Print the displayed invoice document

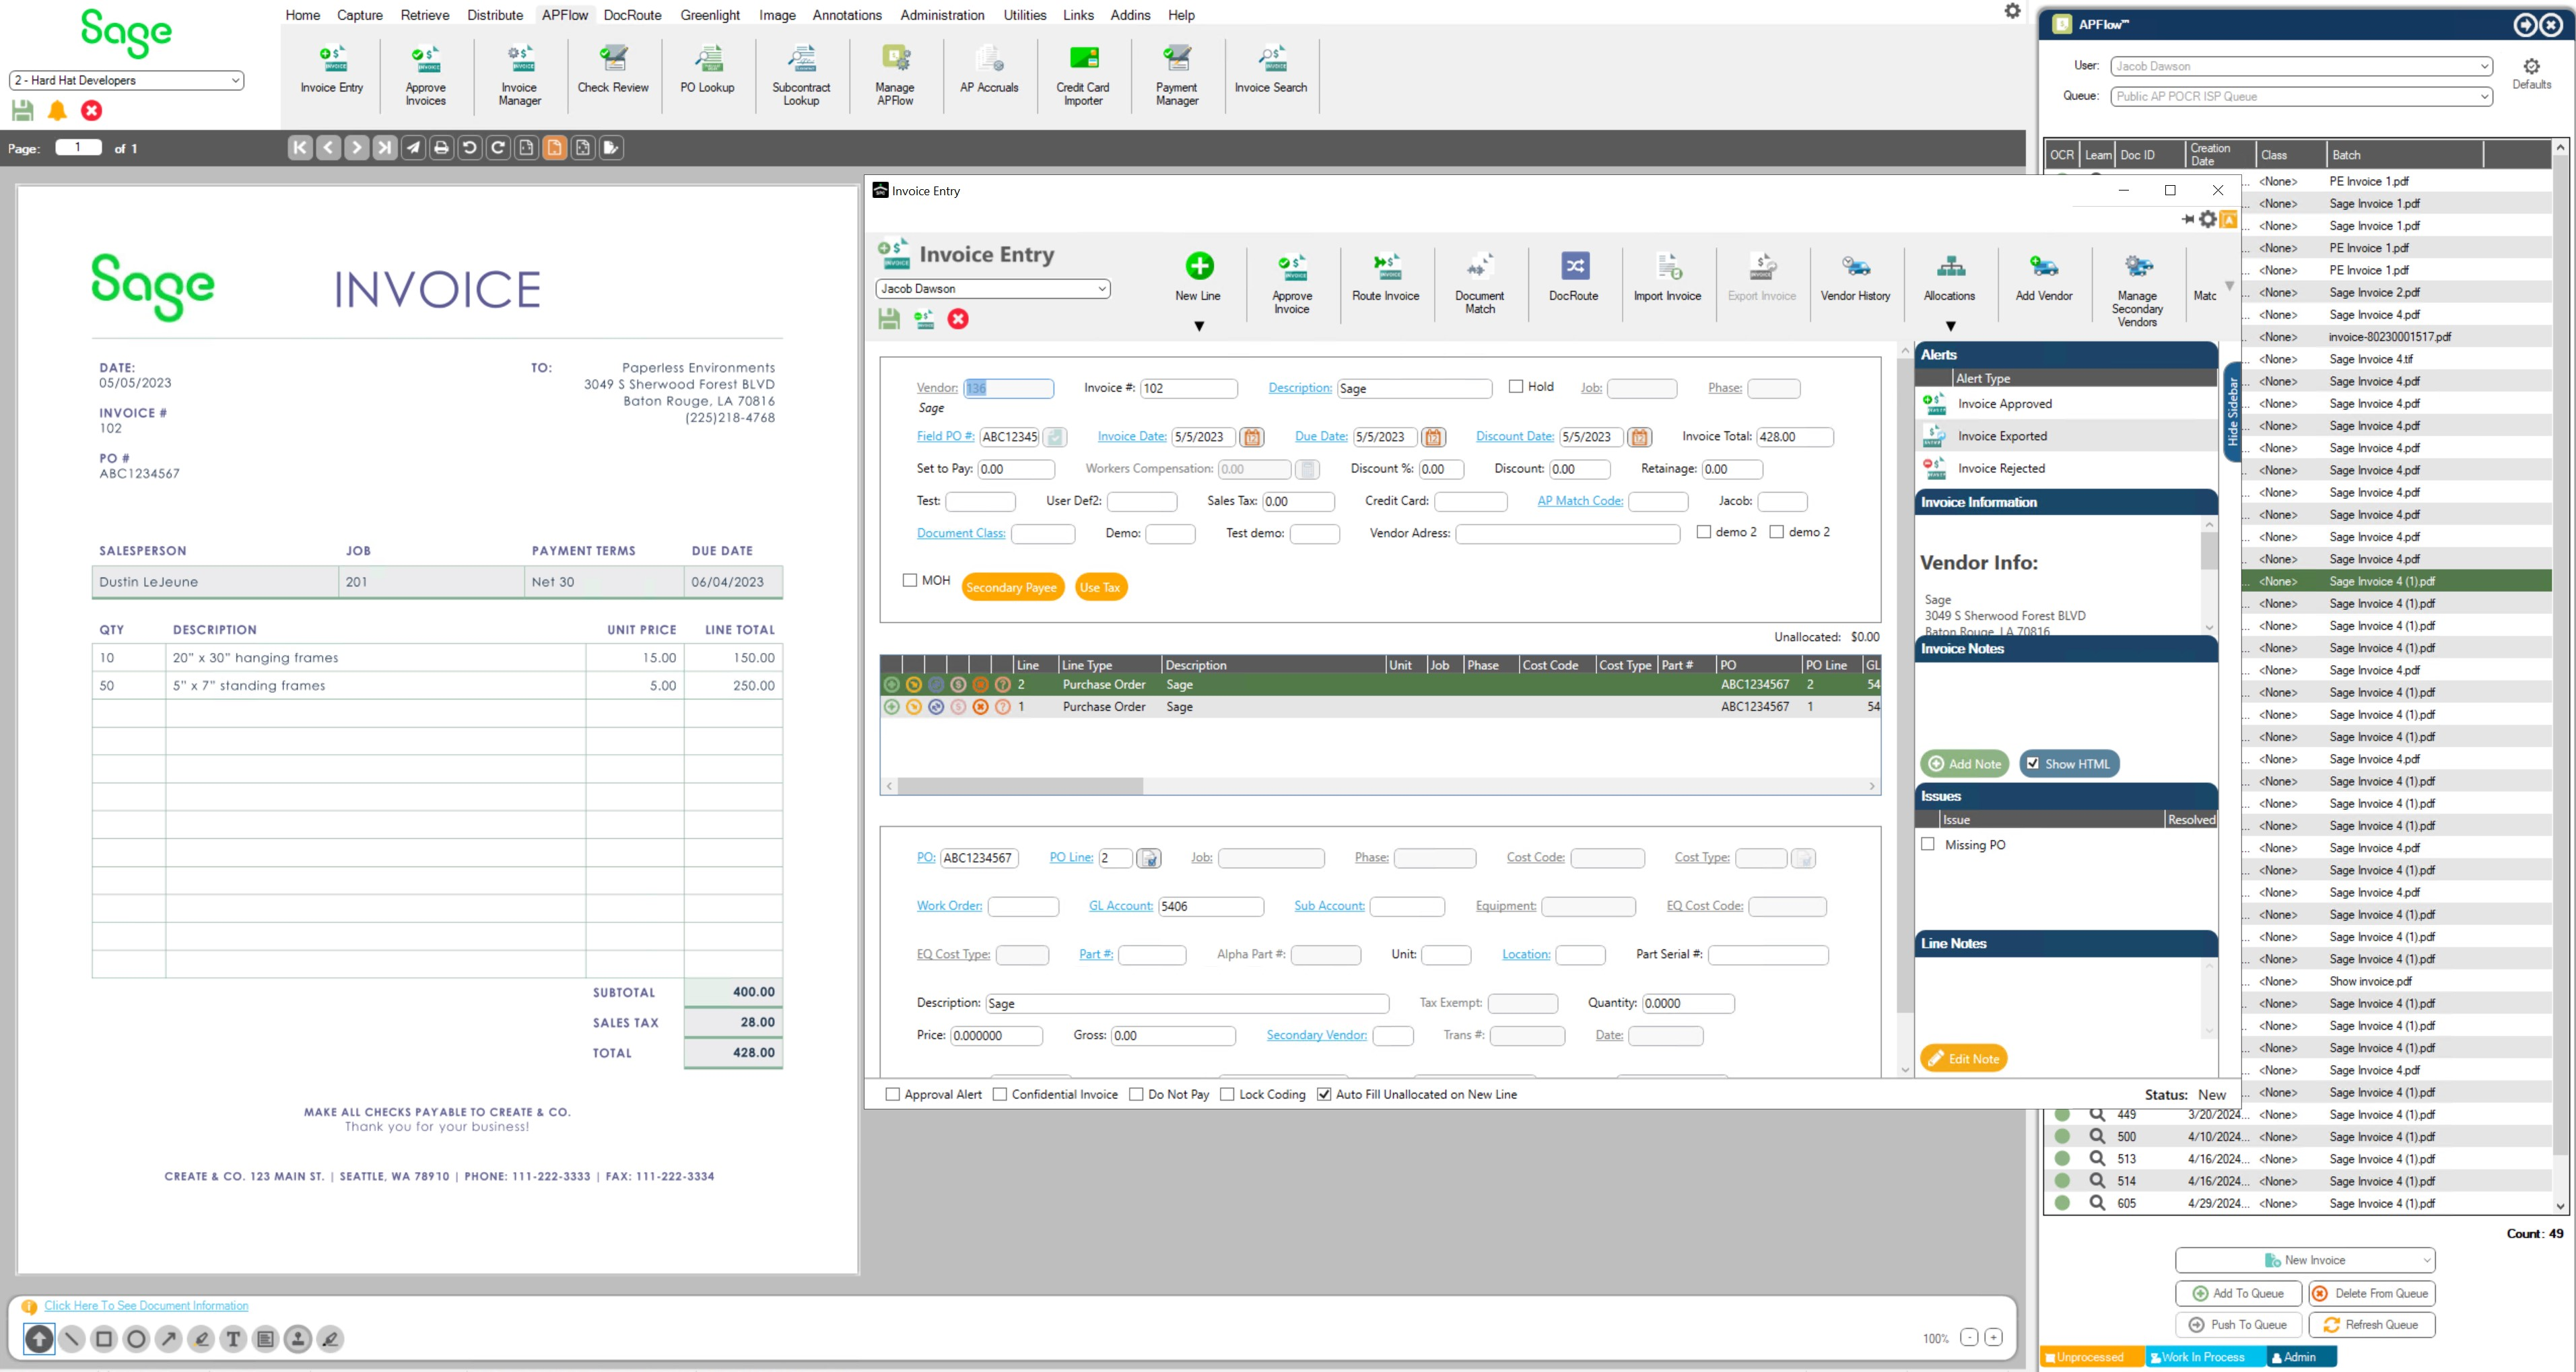click(x=442, y=147)
